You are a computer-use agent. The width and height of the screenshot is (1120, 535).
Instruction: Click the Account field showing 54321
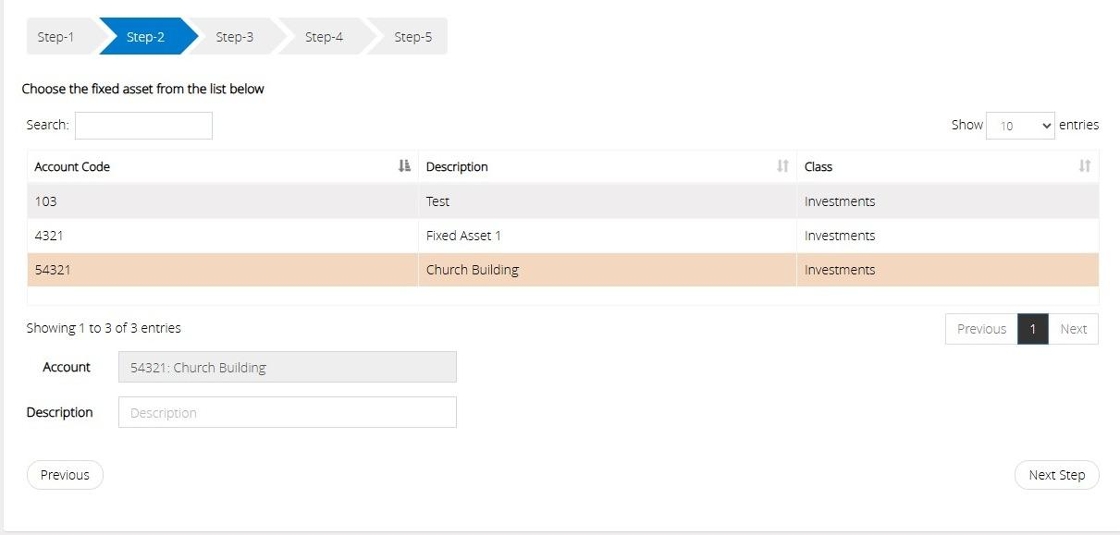287,368
